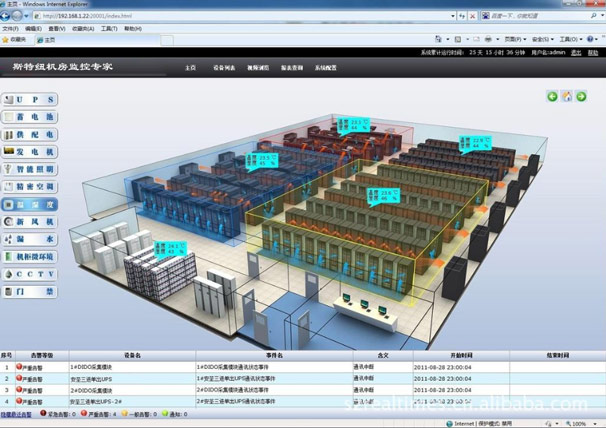
Task: Select the 门禁 access control item
Action: click(30, 292)
